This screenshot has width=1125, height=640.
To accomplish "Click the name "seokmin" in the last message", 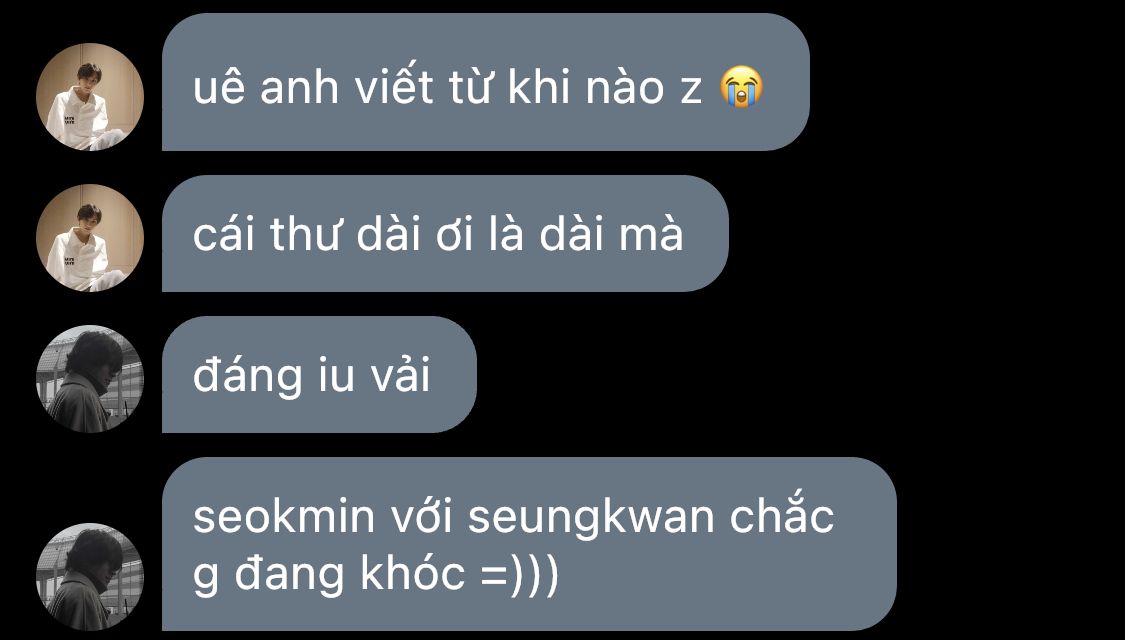I will click(x=284, y=517).
